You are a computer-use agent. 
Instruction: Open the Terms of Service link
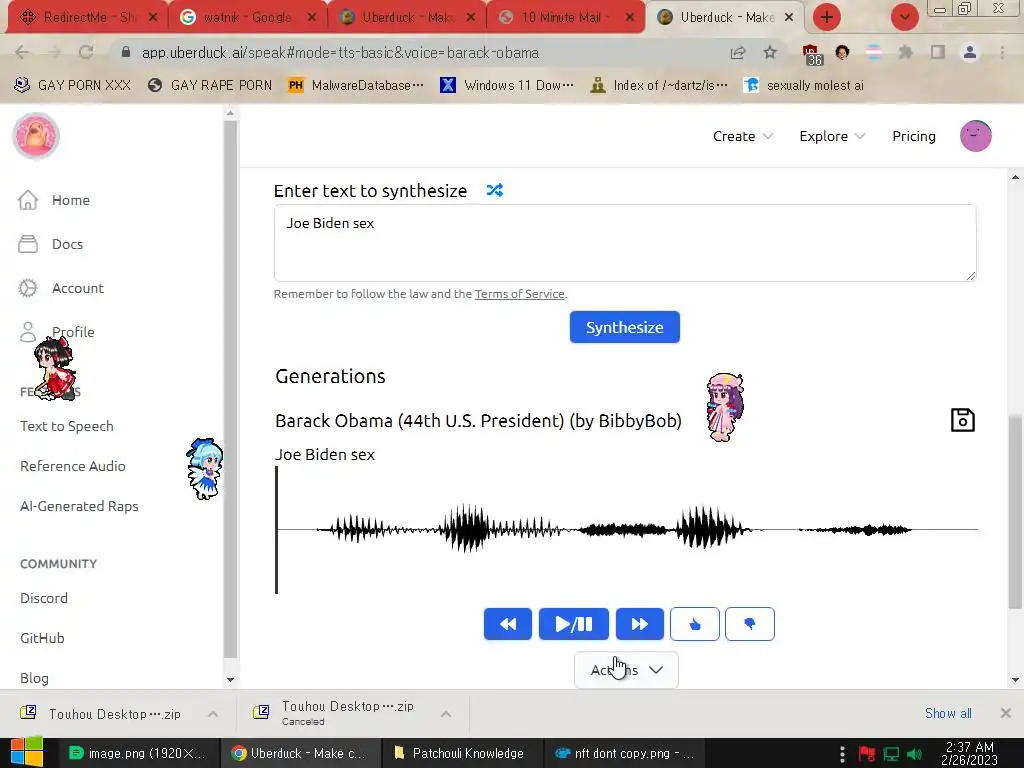519,294
